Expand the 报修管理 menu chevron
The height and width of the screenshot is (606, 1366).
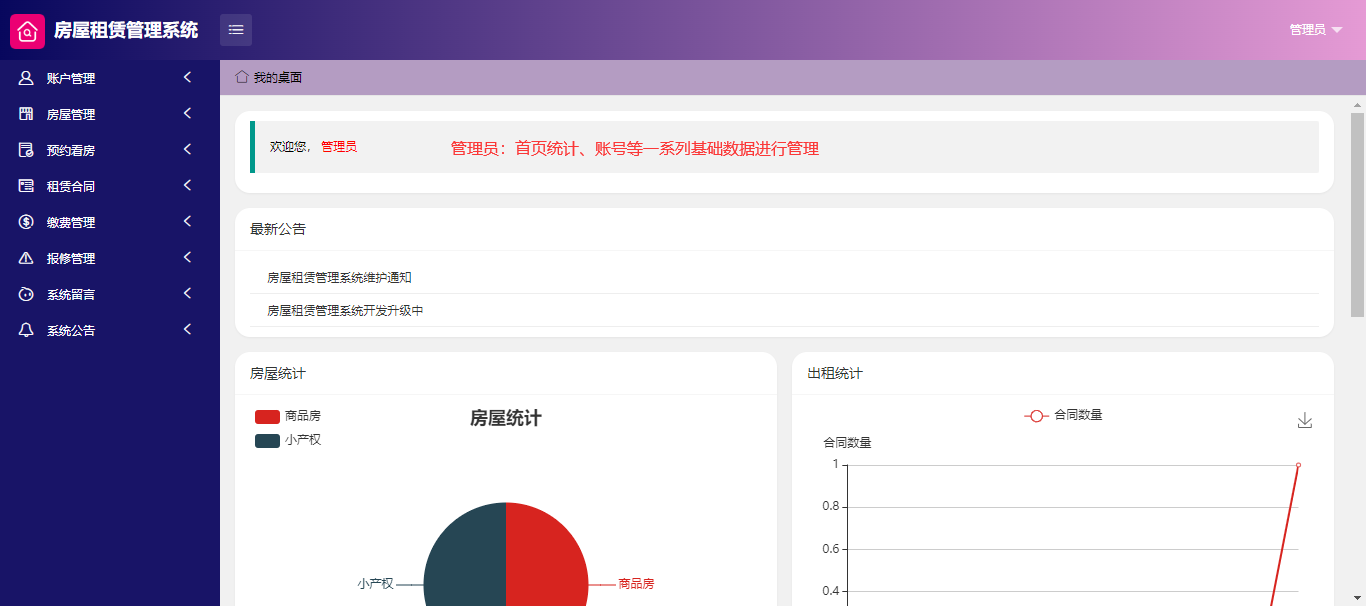coord(187,257)
